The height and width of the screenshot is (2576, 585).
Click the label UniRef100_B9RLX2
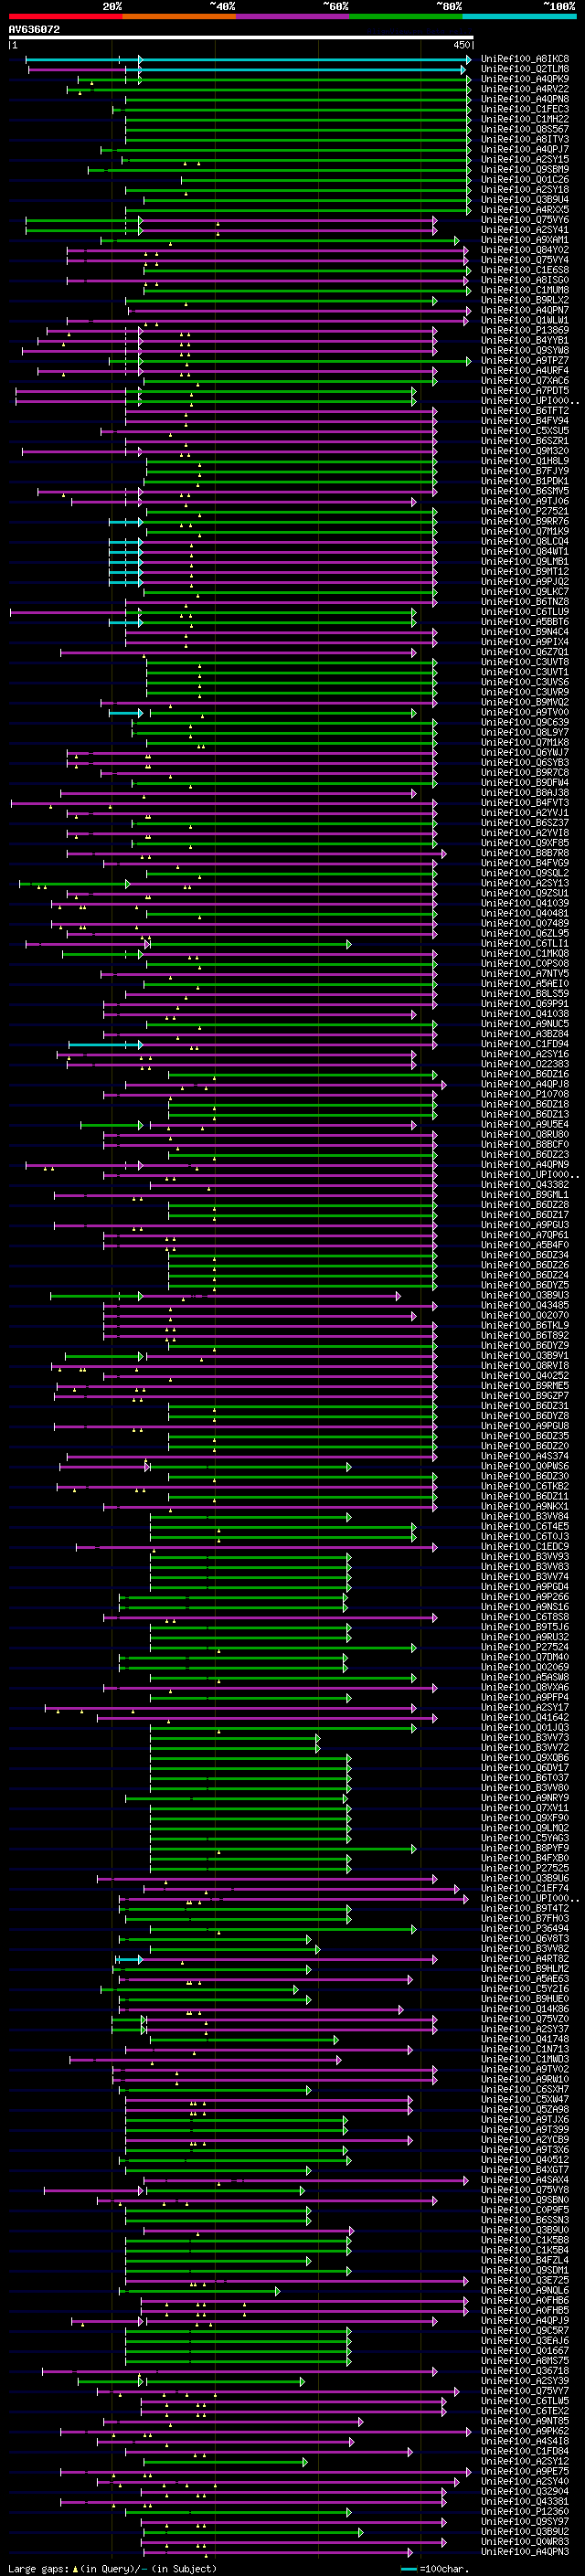(x=525, y=300)
